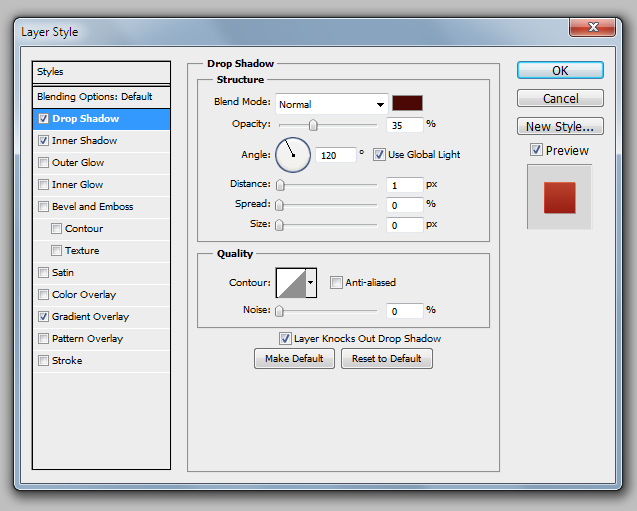Click the Angle dial control
The width and height of the screenshot is (637, 511).
point(293,155)
